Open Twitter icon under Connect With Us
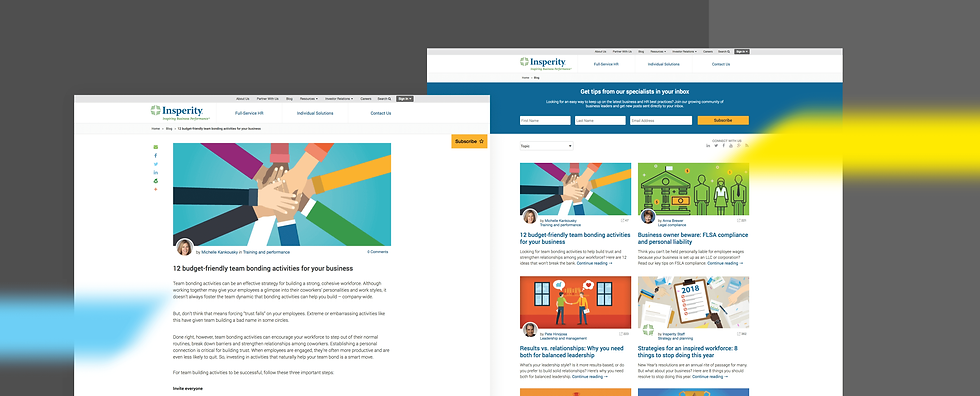Image resolution: width=980 pixels, height=396 pixels. pyautogui.click(x=716, y=146)
